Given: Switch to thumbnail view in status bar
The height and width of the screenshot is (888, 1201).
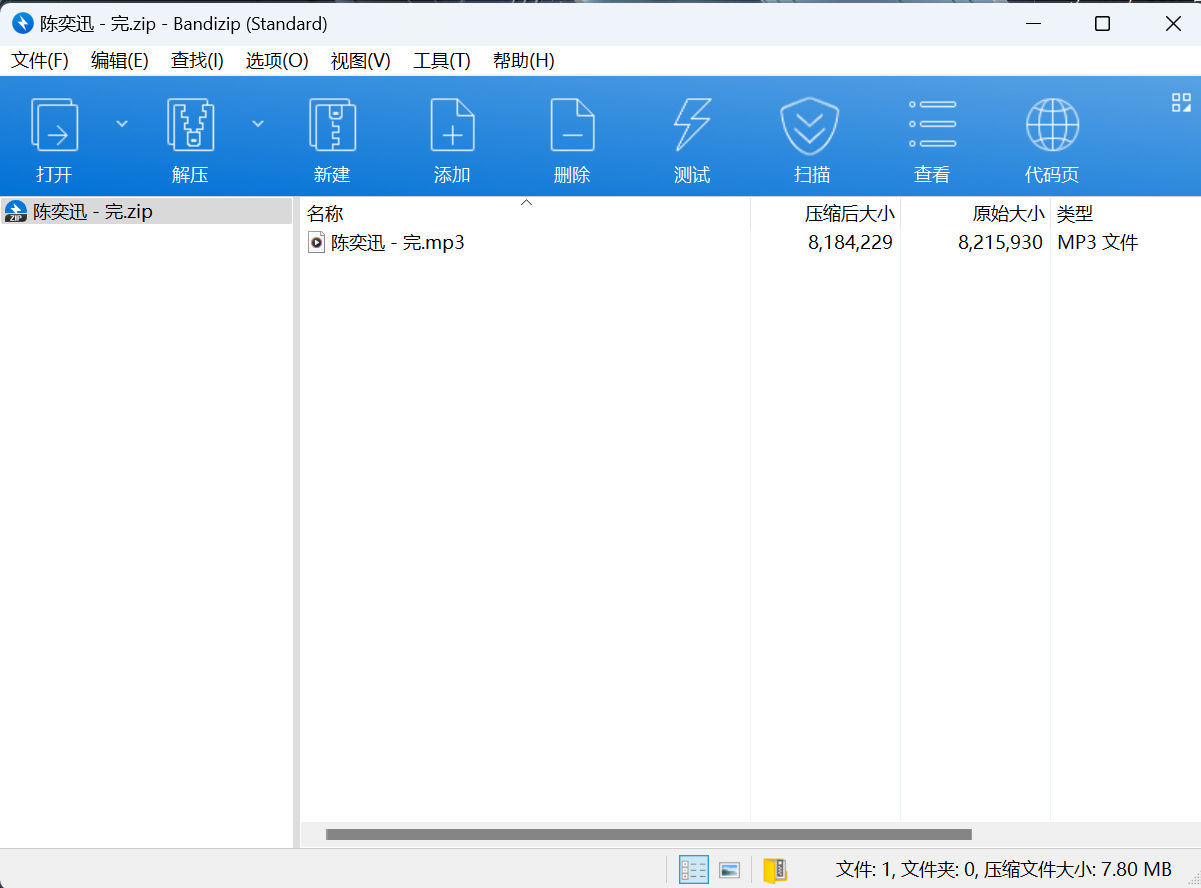Looking at the screenshot, I should (x=730, y=870).
